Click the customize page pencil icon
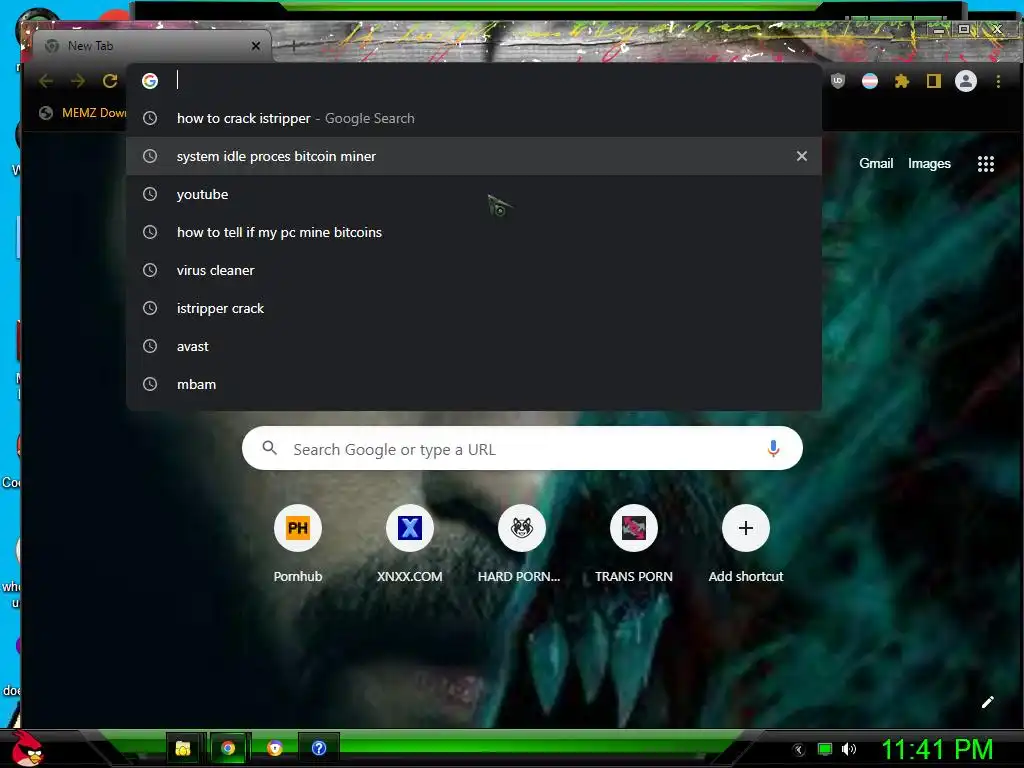The width and height of the screenshot is (1024, 768). coord(987,702)
